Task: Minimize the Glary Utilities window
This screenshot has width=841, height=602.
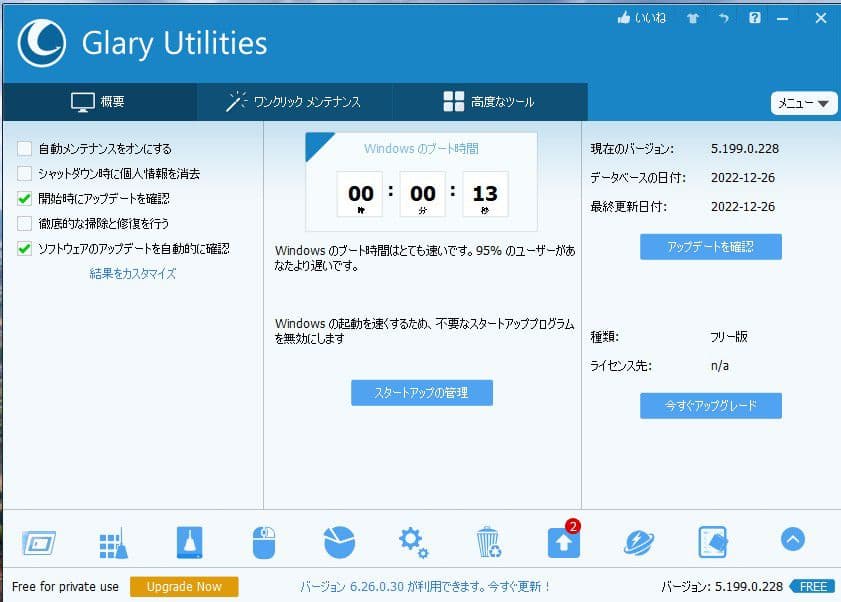Action: coord(783,18)
